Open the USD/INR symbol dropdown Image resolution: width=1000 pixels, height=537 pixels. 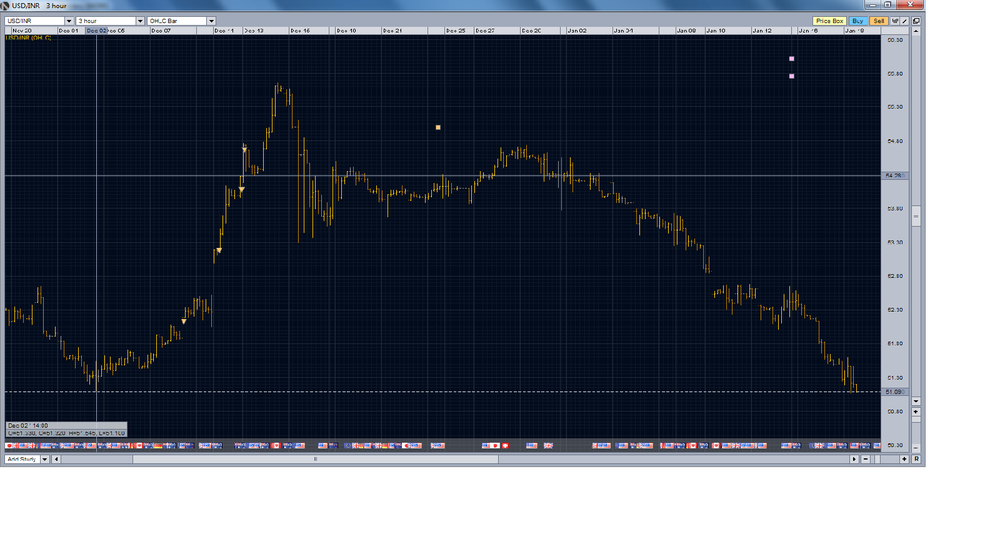click(69, 21)
